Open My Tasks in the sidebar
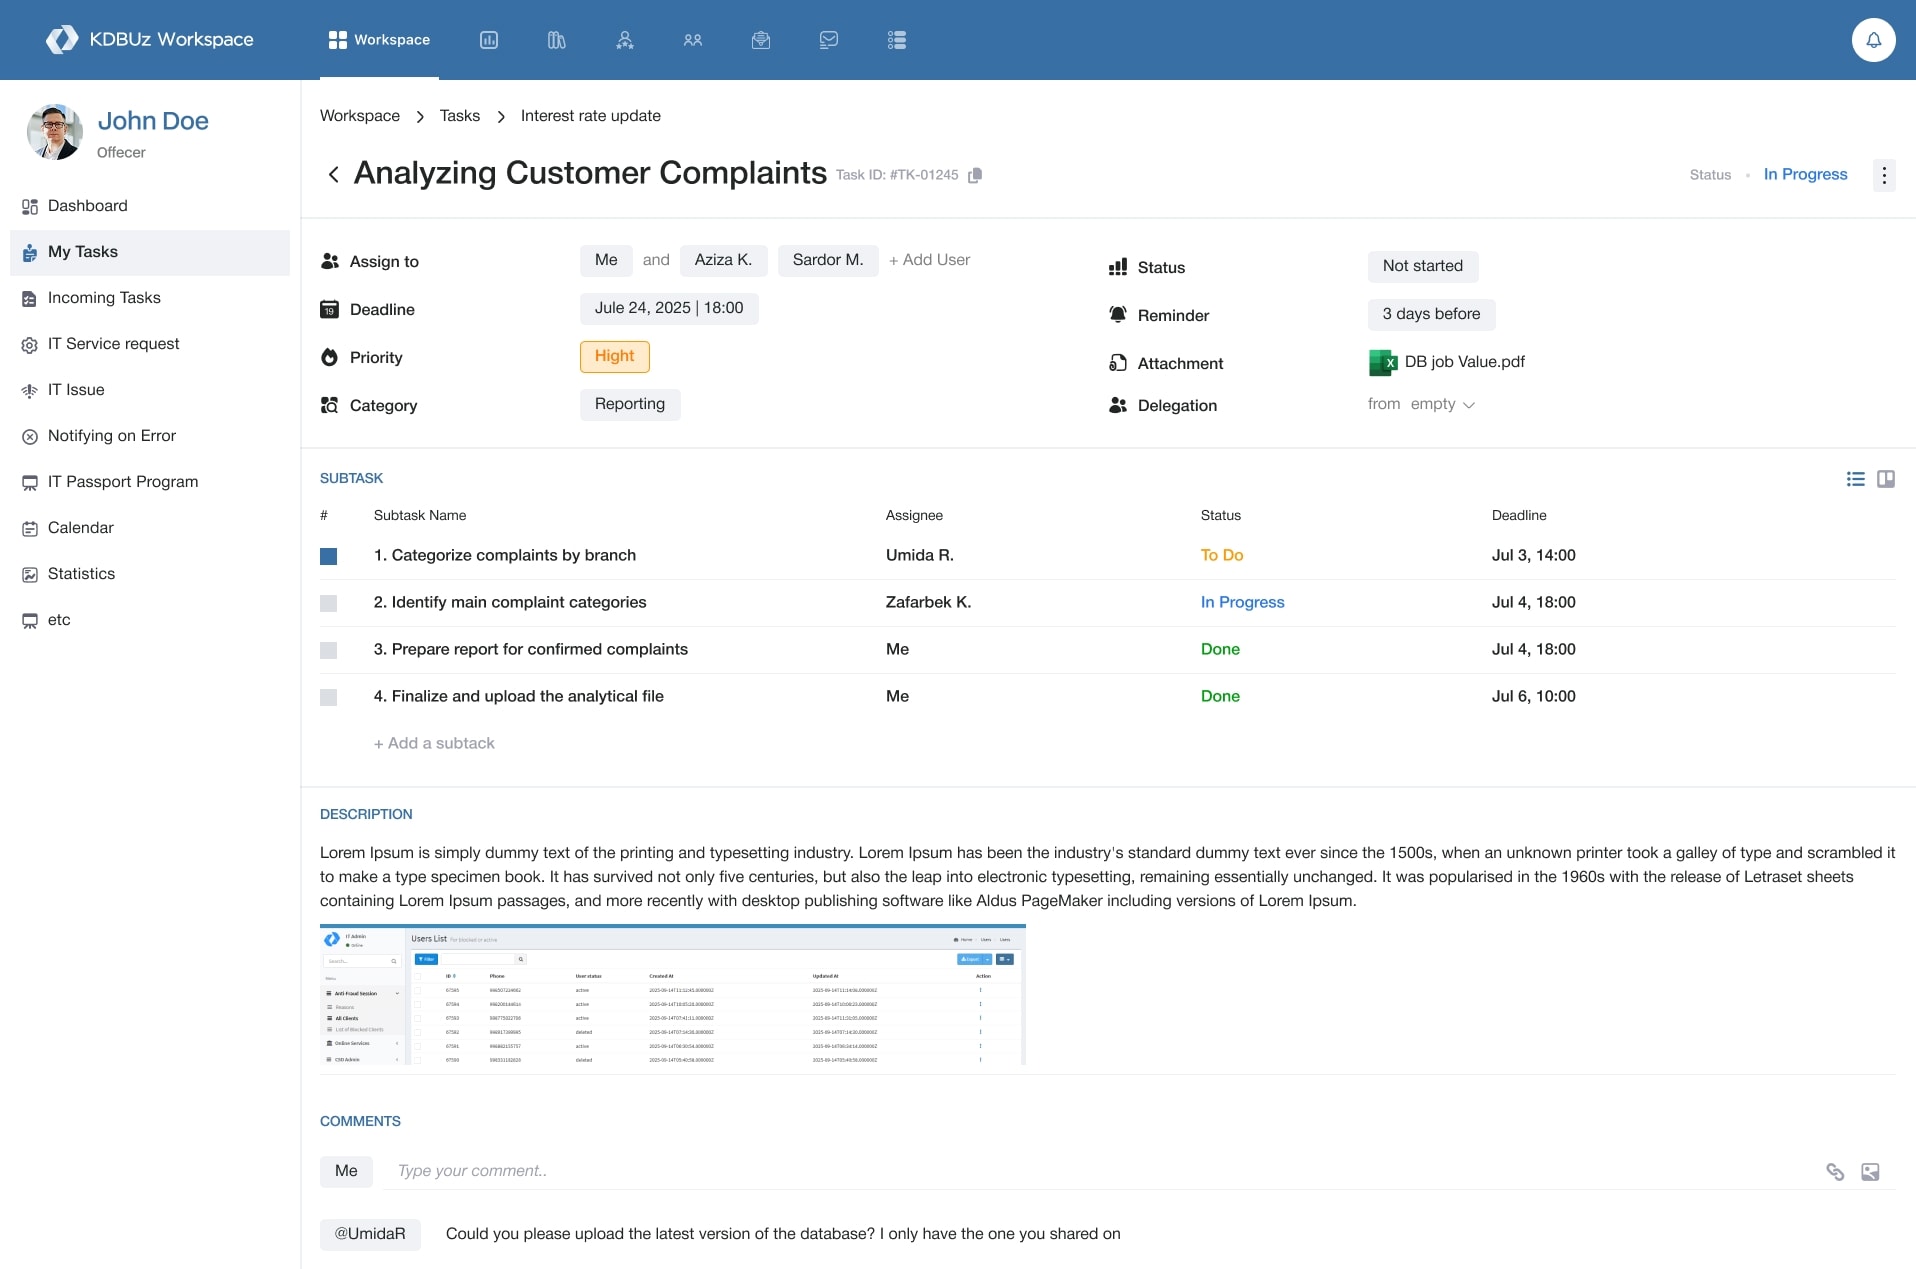1916x1269 pixels. [150, 252]
